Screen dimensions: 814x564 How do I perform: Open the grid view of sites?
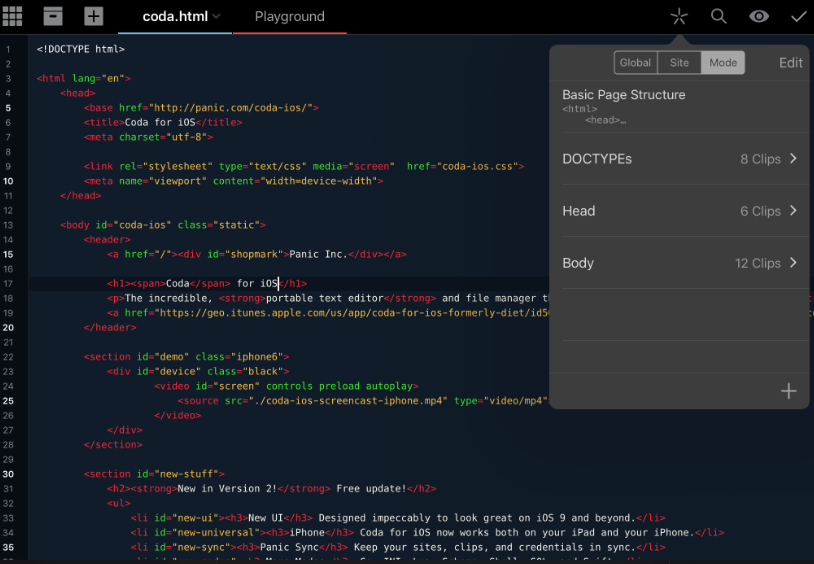pos(14,16)
